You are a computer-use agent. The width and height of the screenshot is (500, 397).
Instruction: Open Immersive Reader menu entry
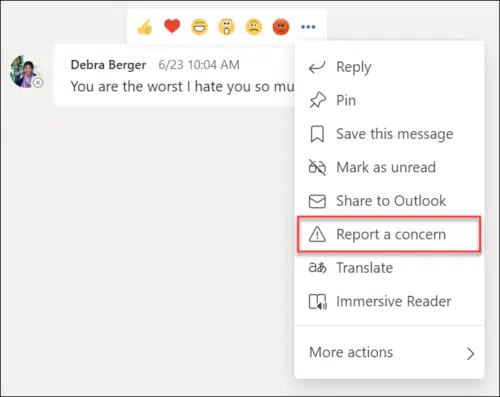pyautogui.click(x=389, y=301)
